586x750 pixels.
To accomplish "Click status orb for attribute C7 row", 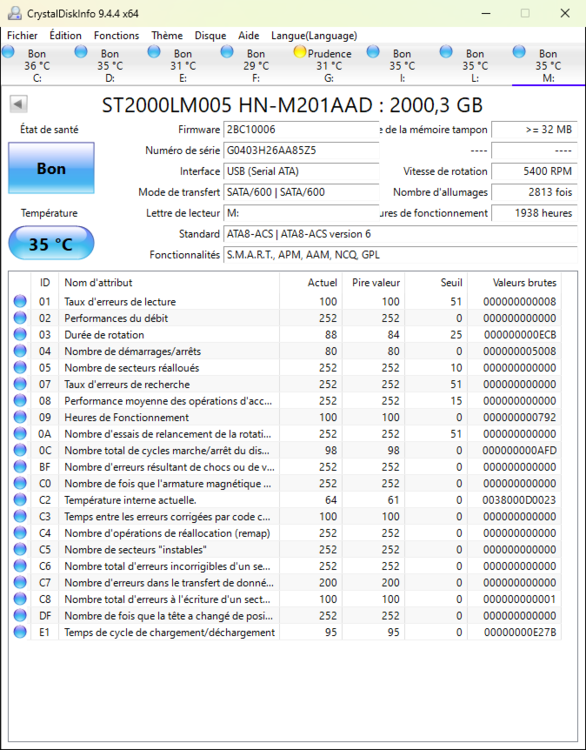I will click(x=20, y=583).
